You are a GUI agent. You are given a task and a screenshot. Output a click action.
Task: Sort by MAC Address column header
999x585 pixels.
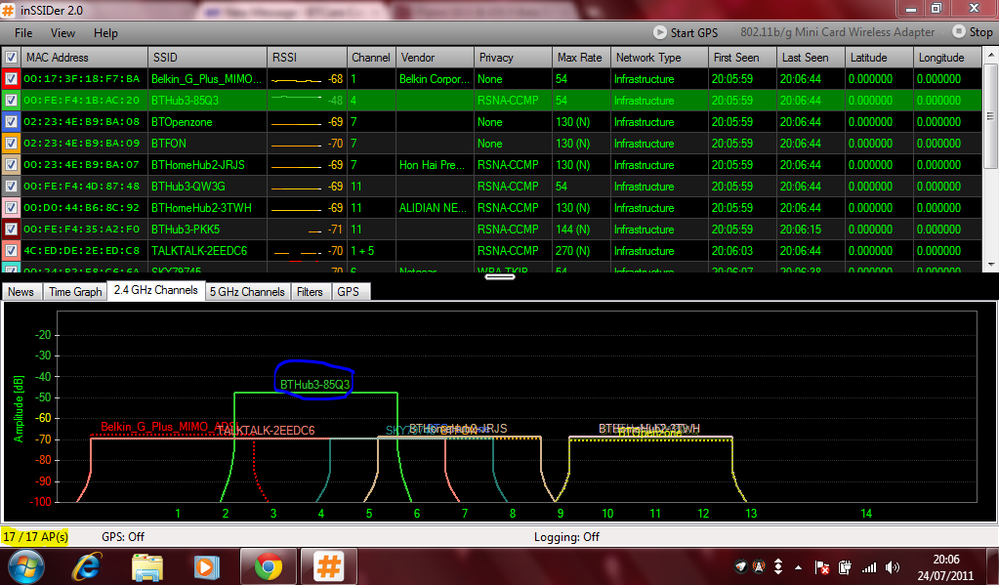click(x=84, y=57)
